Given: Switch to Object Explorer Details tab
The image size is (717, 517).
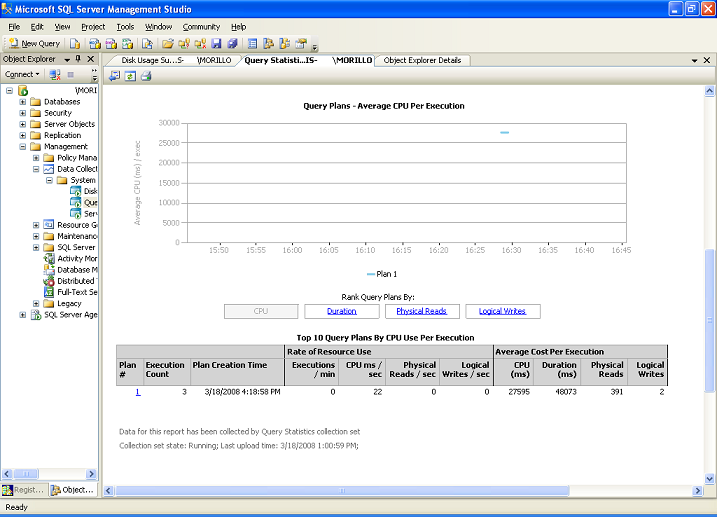Looking at the screenshot, I should click(x=422, y=60).
